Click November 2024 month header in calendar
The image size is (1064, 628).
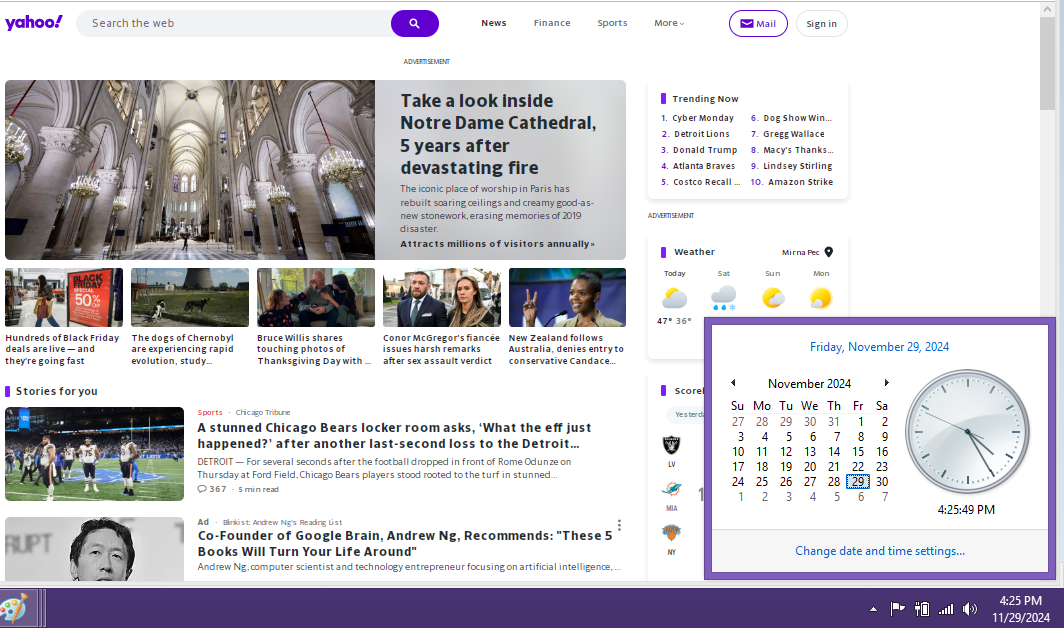coord(810,384)
